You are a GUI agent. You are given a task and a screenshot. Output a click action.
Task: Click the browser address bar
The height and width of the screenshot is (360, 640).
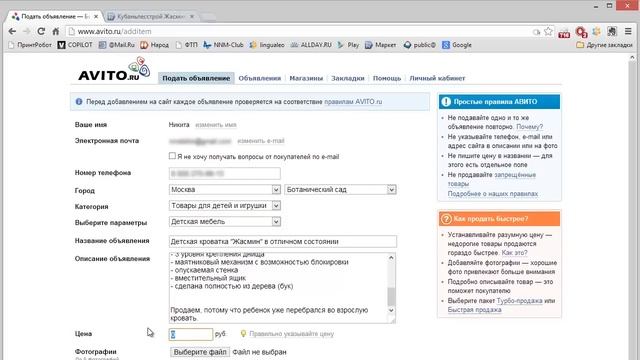(x=302, y=31)
